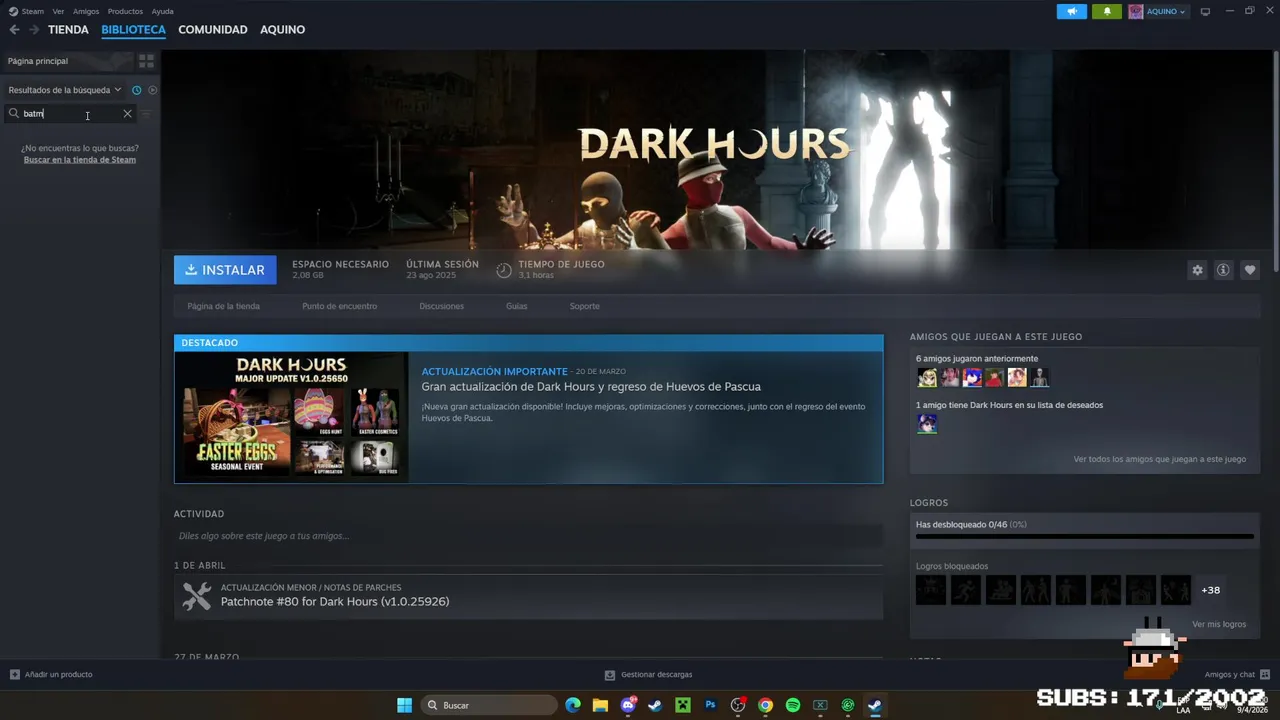
Task: Open Patchnote #80 for Dark Hours entry
Action: pos(334,602)
